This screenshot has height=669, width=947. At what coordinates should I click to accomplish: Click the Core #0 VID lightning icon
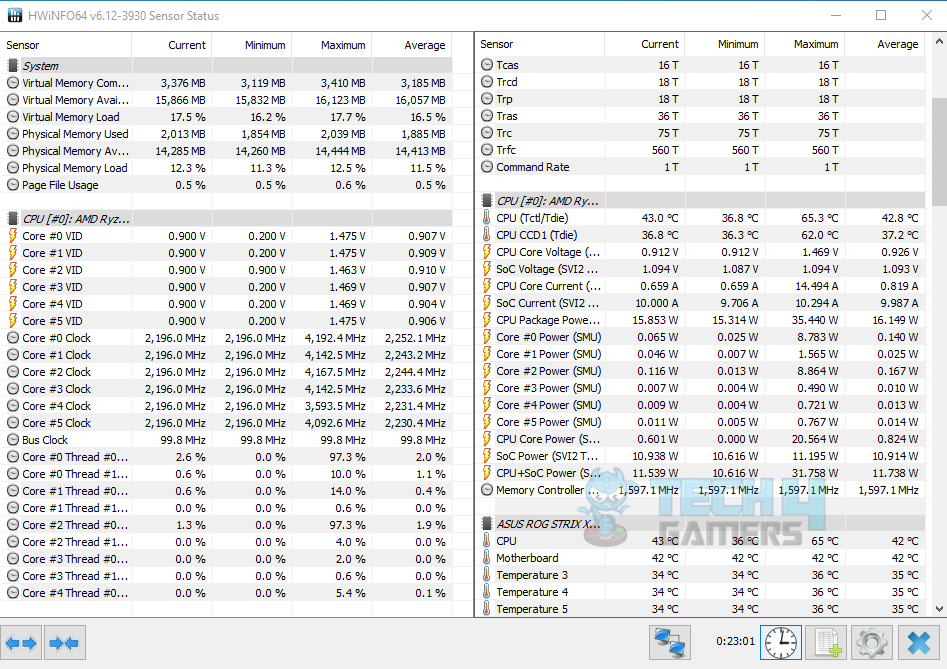pos(13,235)
